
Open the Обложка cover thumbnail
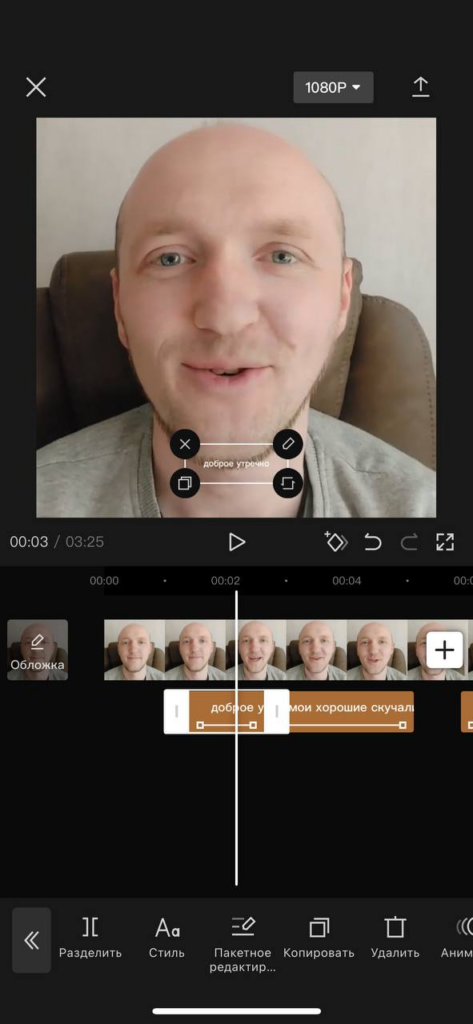(x=37, y=650)
